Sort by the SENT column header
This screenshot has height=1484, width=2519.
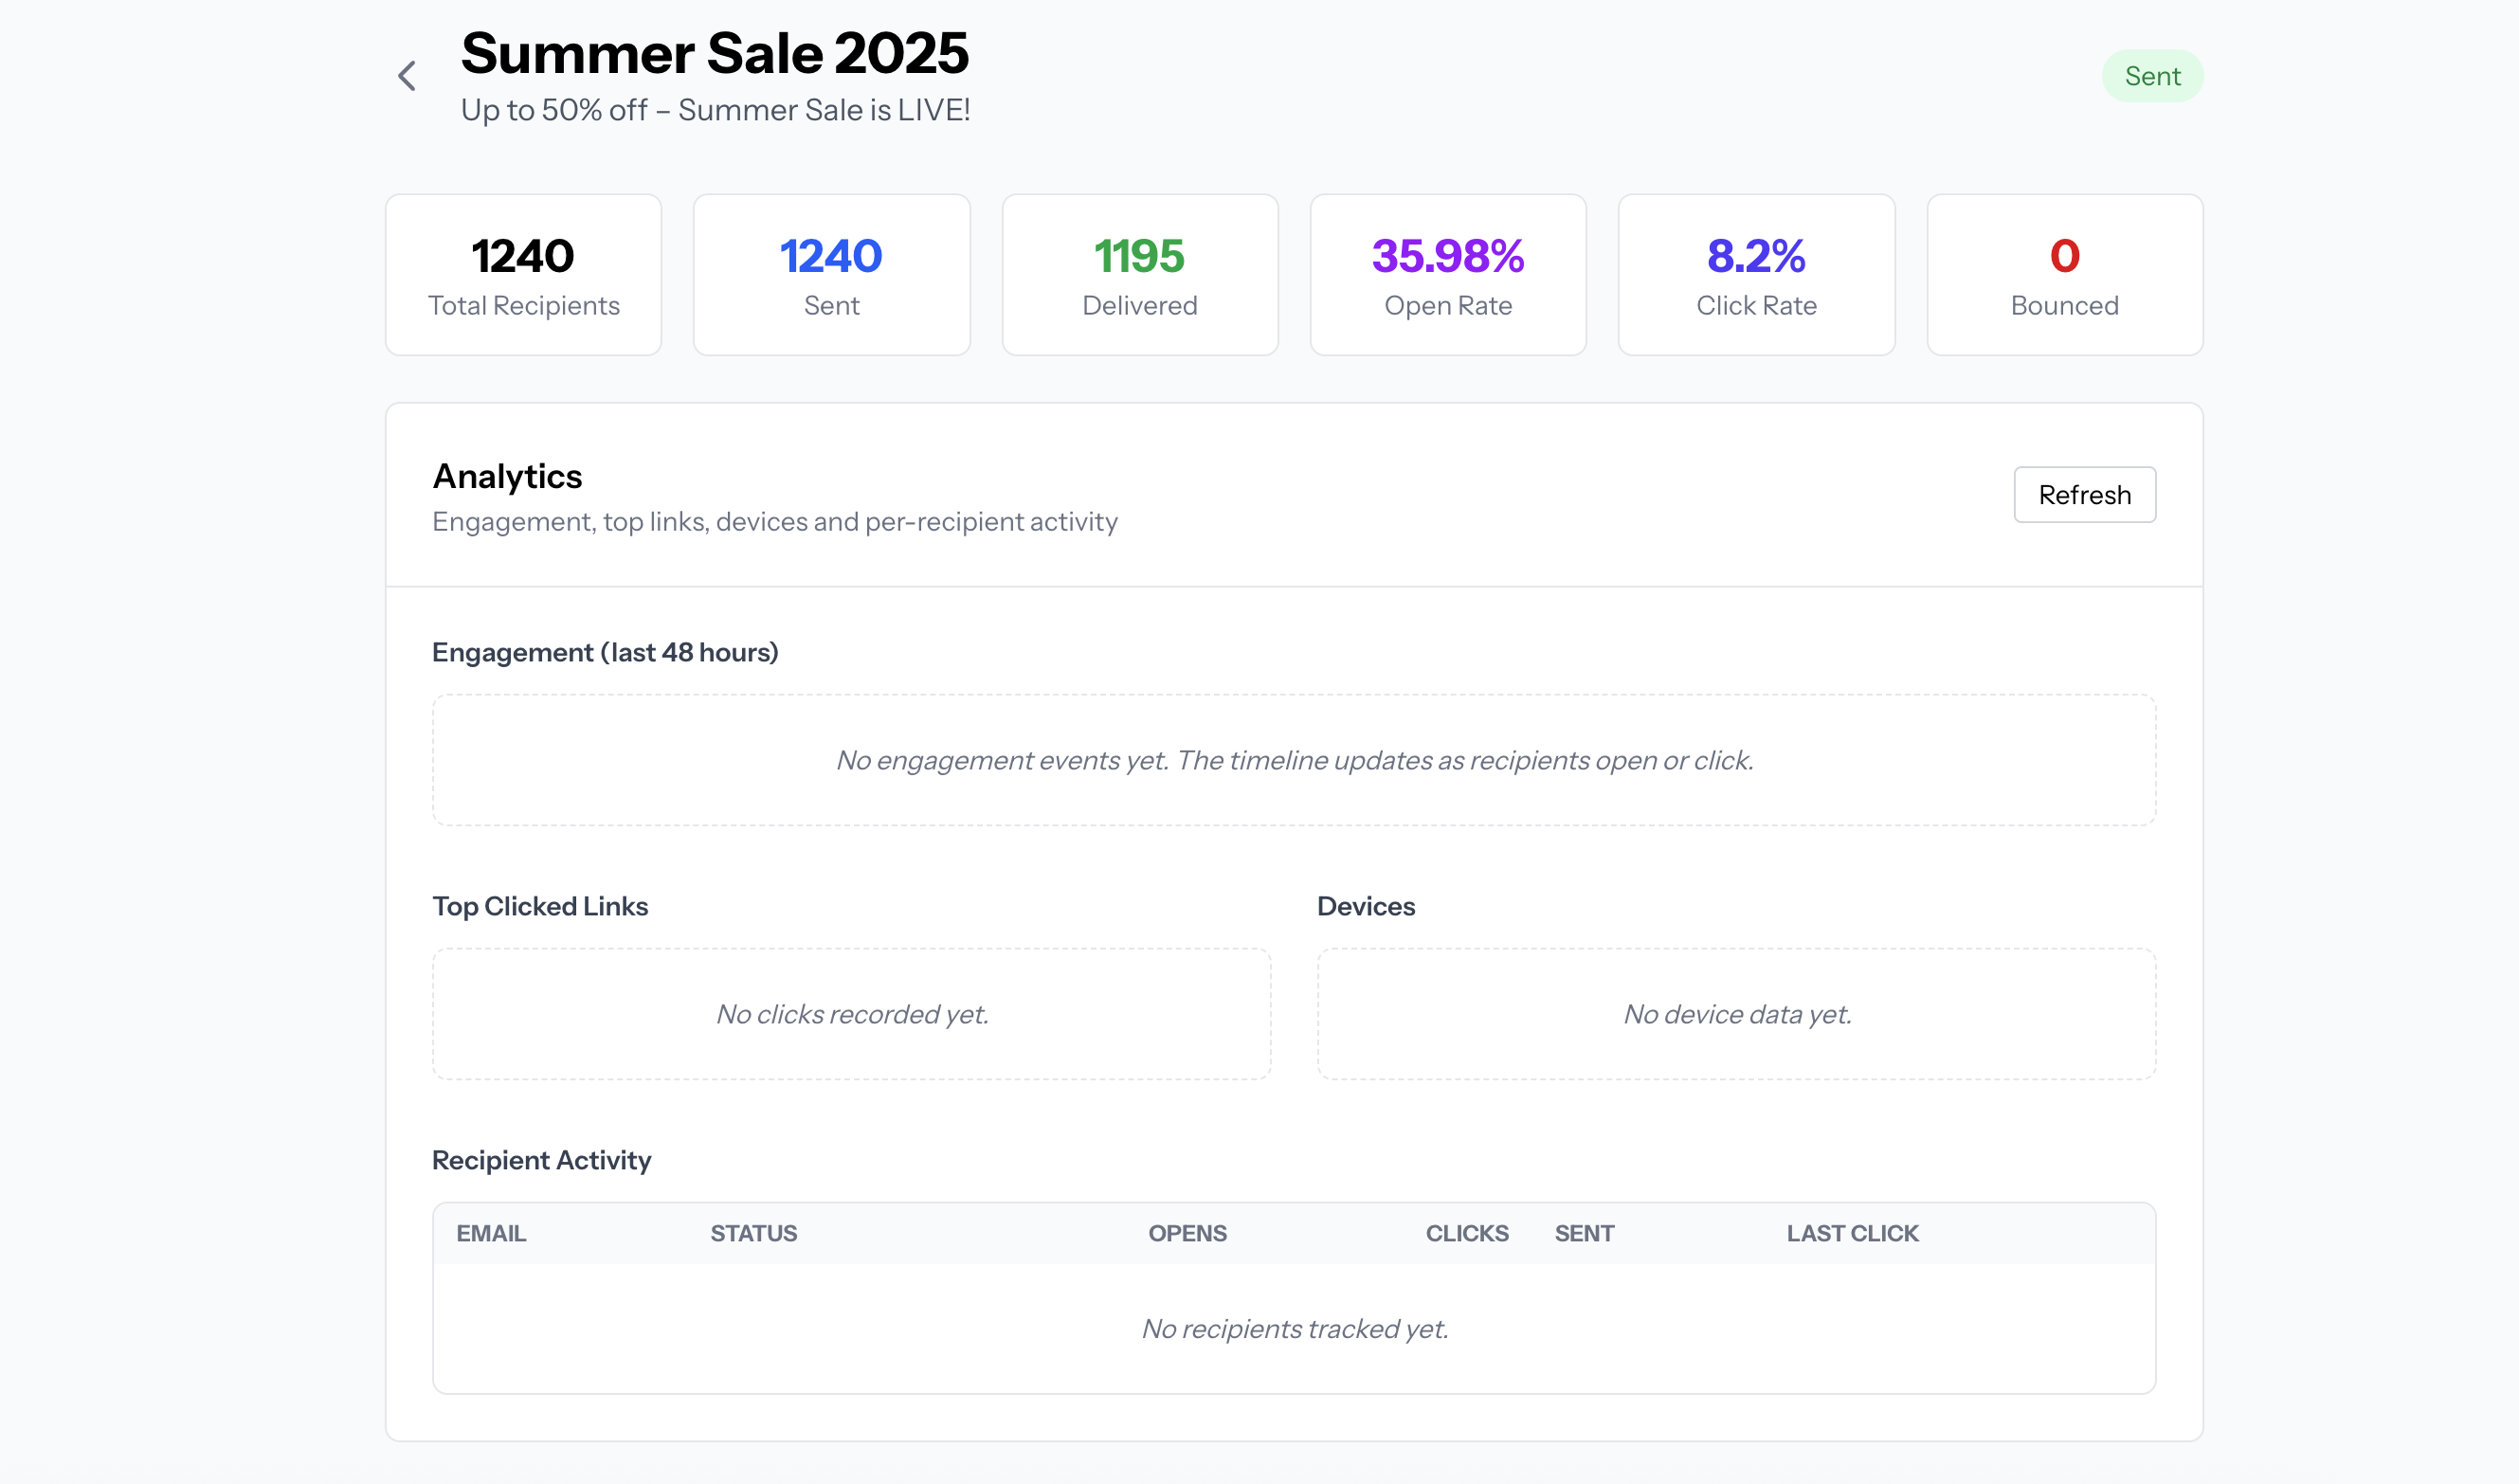[x=1584, y=1233]
